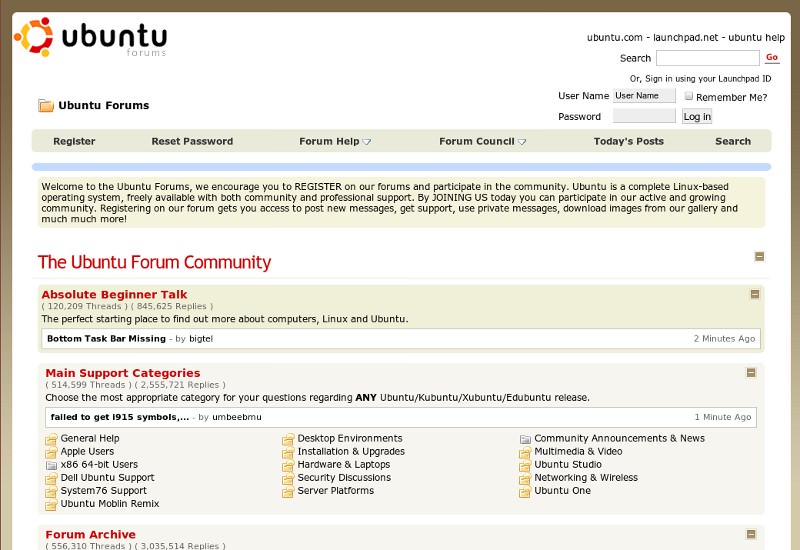800x550 pixels.
Task: Click the Desktop Environments folder icon
Action: (288, 439)
